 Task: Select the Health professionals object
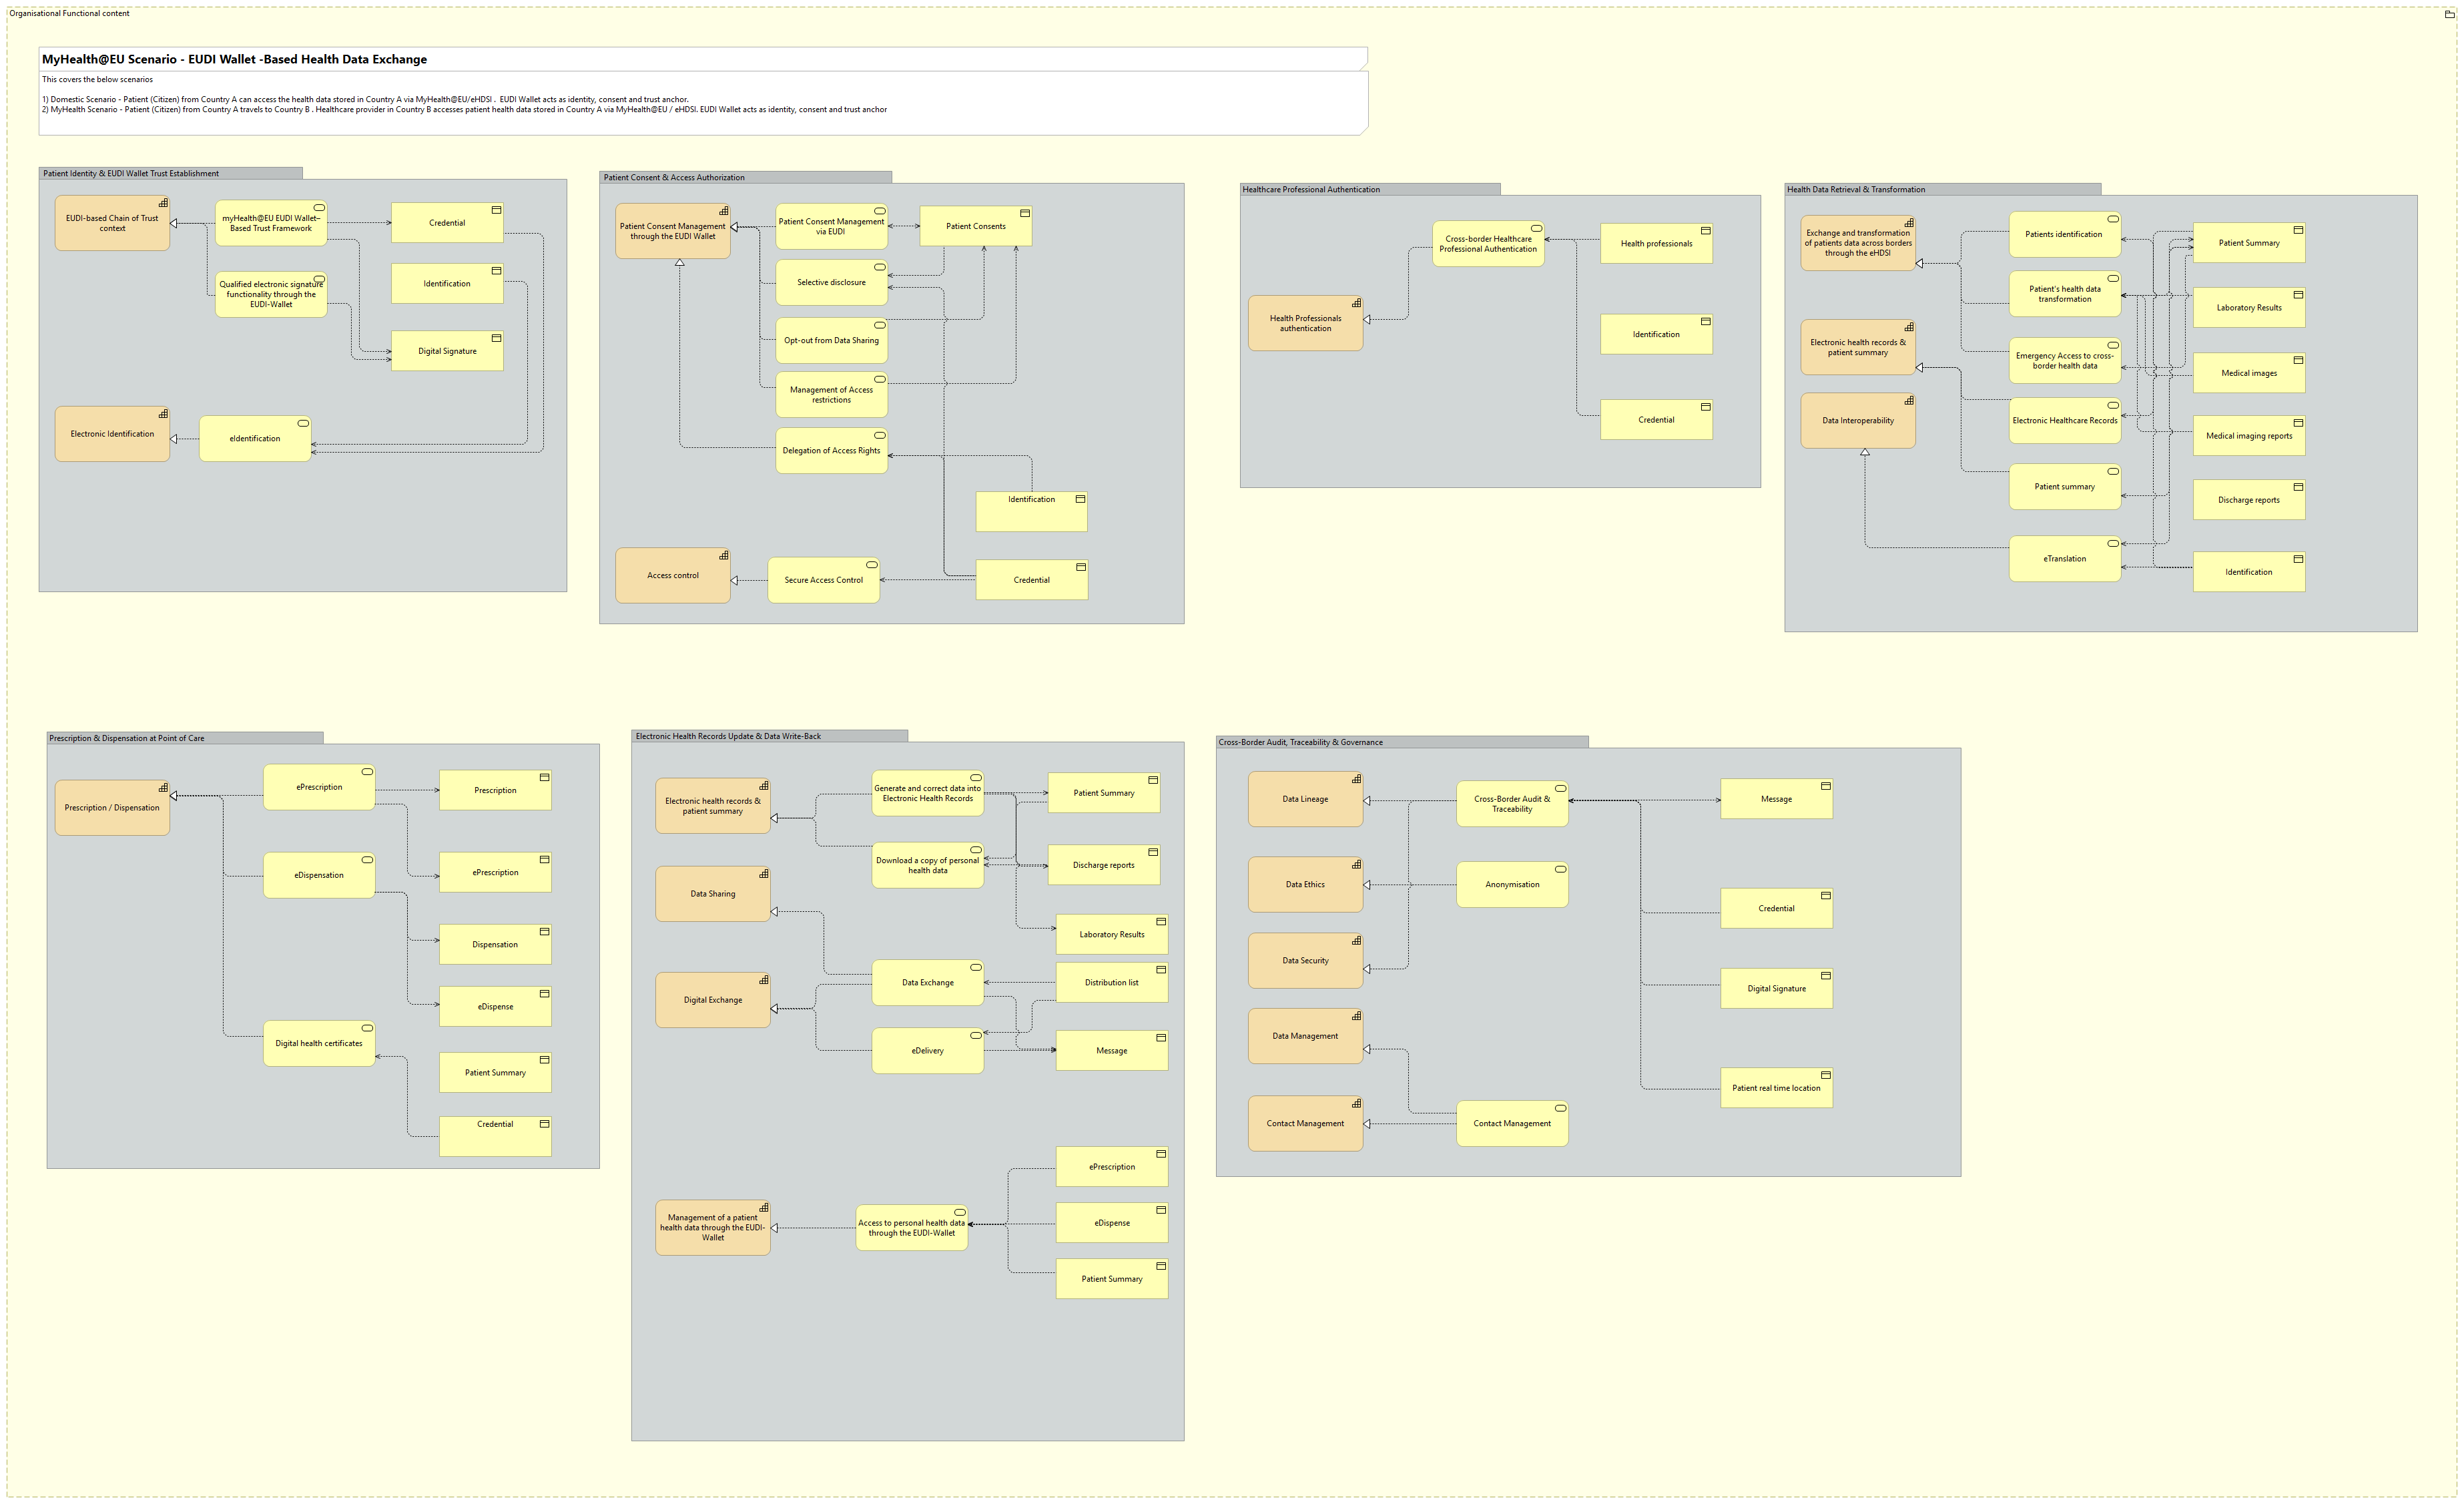coord(1657,244)
